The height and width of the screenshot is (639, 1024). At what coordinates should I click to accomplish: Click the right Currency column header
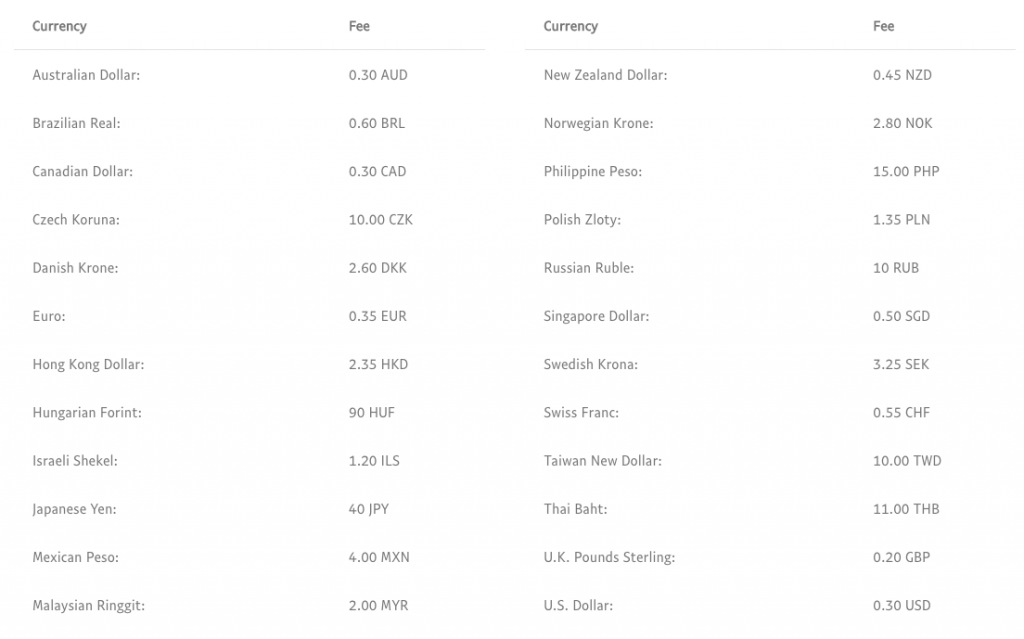click(x=570, y=26)
